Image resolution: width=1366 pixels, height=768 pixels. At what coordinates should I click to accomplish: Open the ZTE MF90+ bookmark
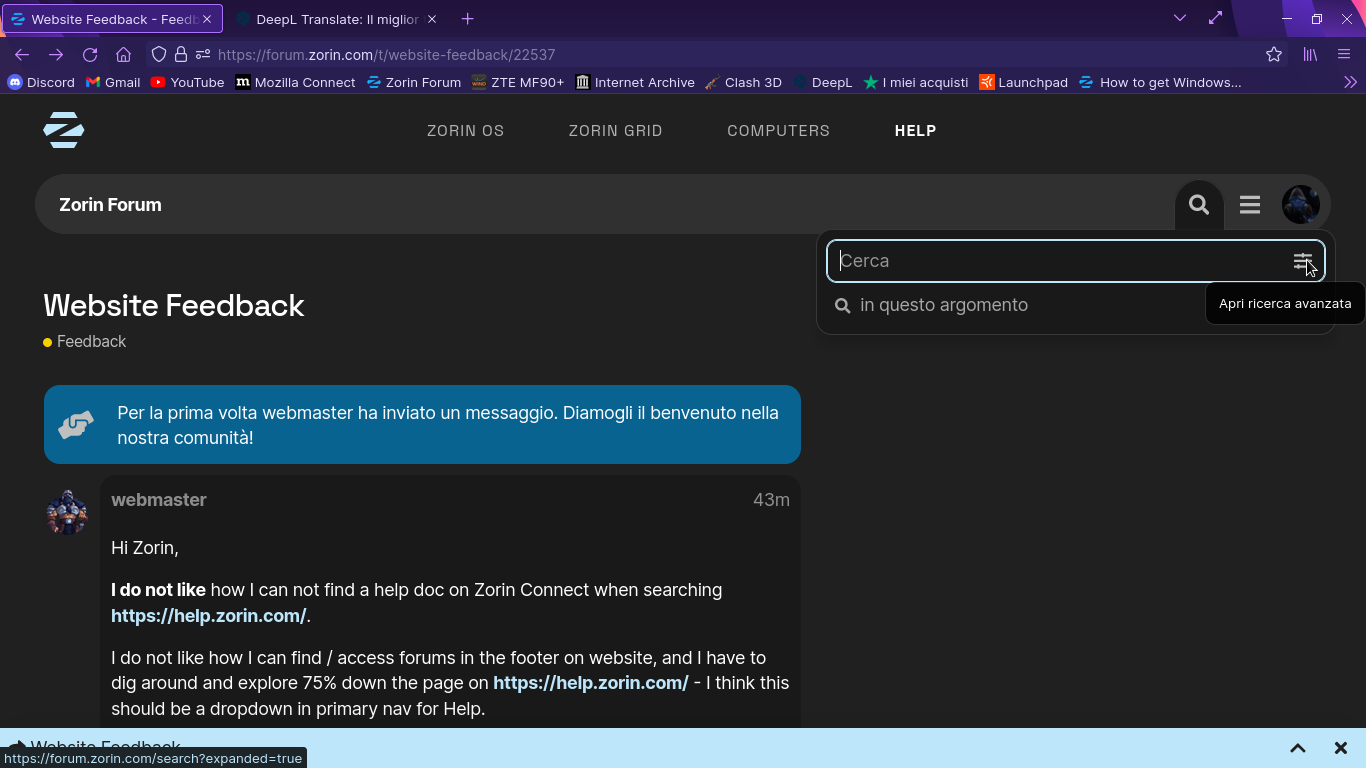(x=518, y=82)
